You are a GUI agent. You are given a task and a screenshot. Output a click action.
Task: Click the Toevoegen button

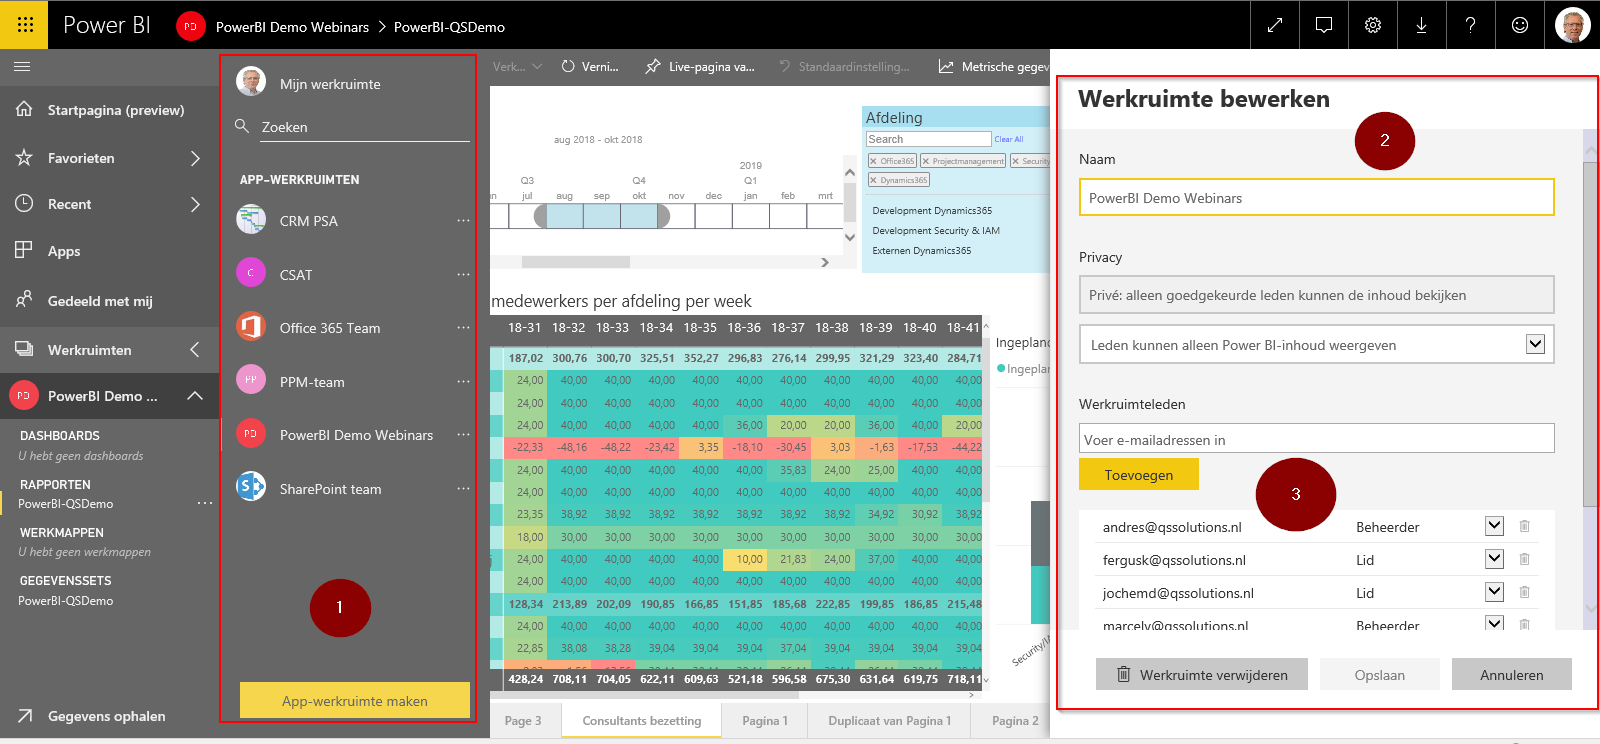click(x=1139, y=475)
